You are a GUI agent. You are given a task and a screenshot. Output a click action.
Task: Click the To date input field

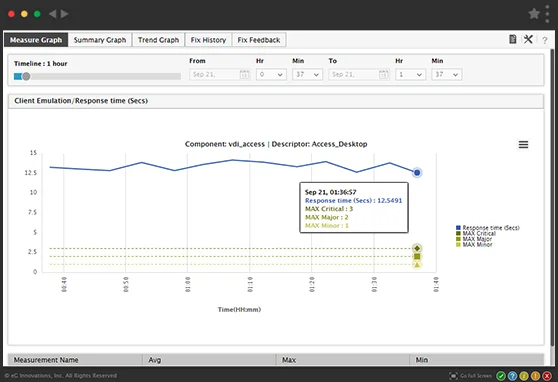click(x=359, y=74)
